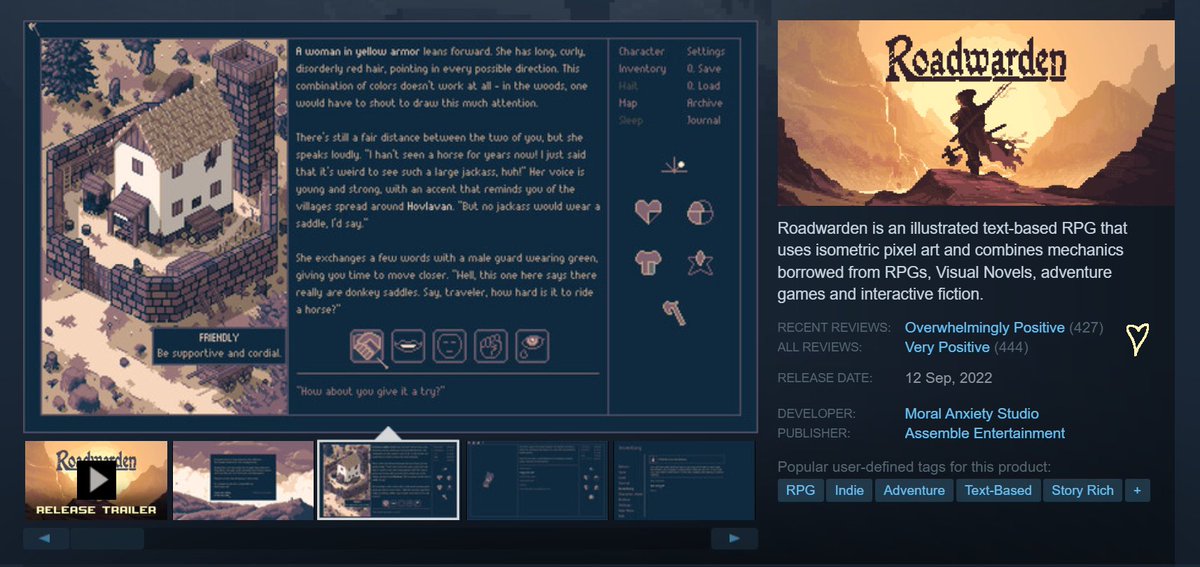
Task: Choose the crying eye attitude icon
Action: pyautogui.click(x=532, y=347)
